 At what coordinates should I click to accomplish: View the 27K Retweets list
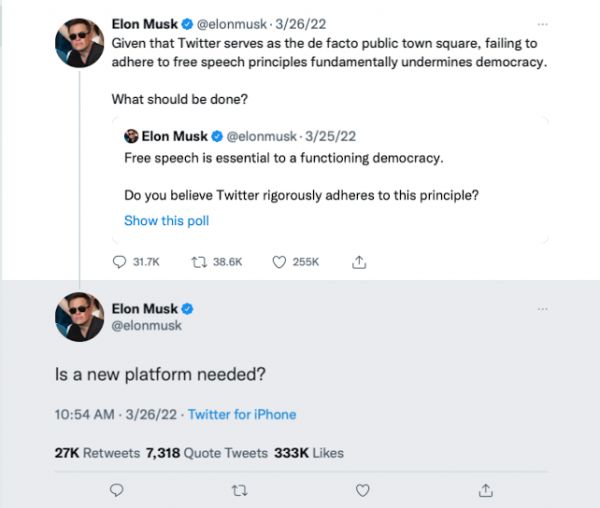(96, 453)
